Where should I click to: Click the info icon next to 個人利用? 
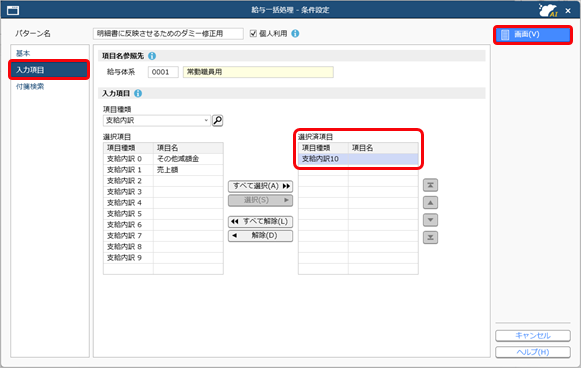pyautogui.click(x=295, y=33)
